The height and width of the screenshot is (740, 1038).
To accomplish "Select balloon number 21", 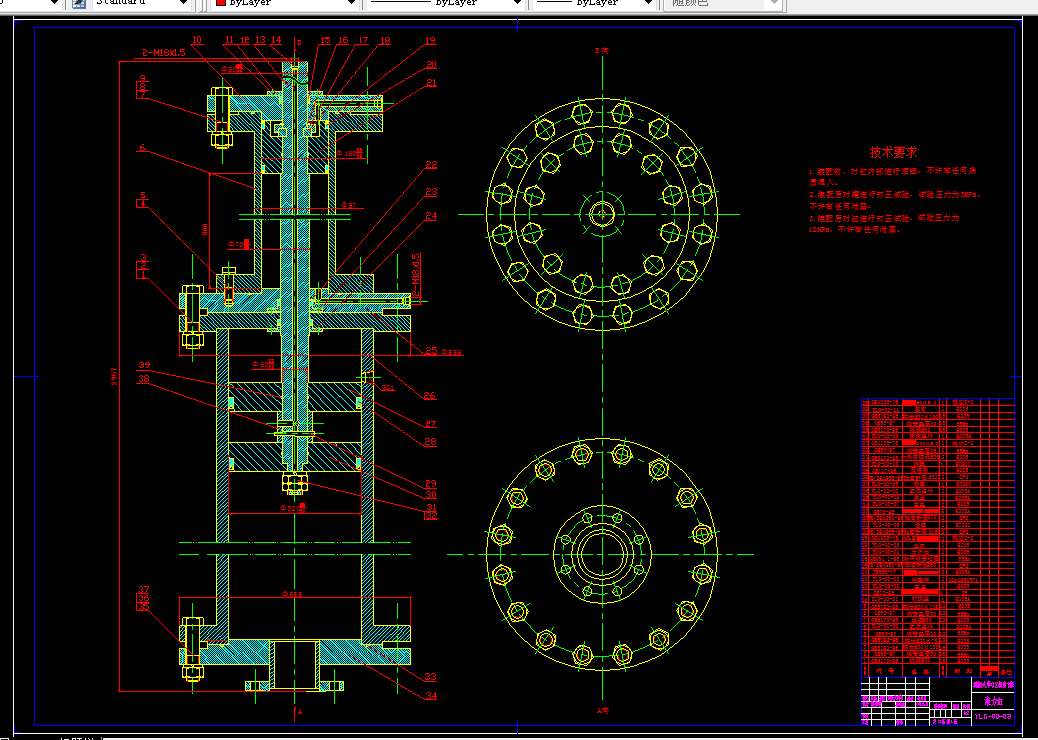I will [432, 83].
